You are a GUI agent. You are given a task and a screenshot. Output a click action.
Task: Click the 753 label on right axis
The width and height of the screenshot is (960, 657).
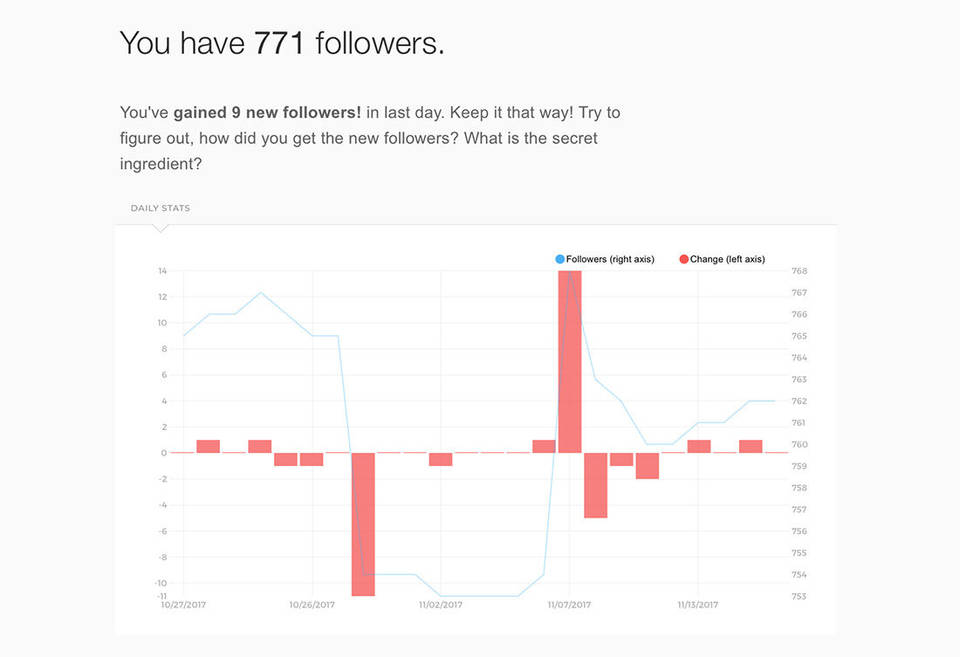[x=799, y=597]
